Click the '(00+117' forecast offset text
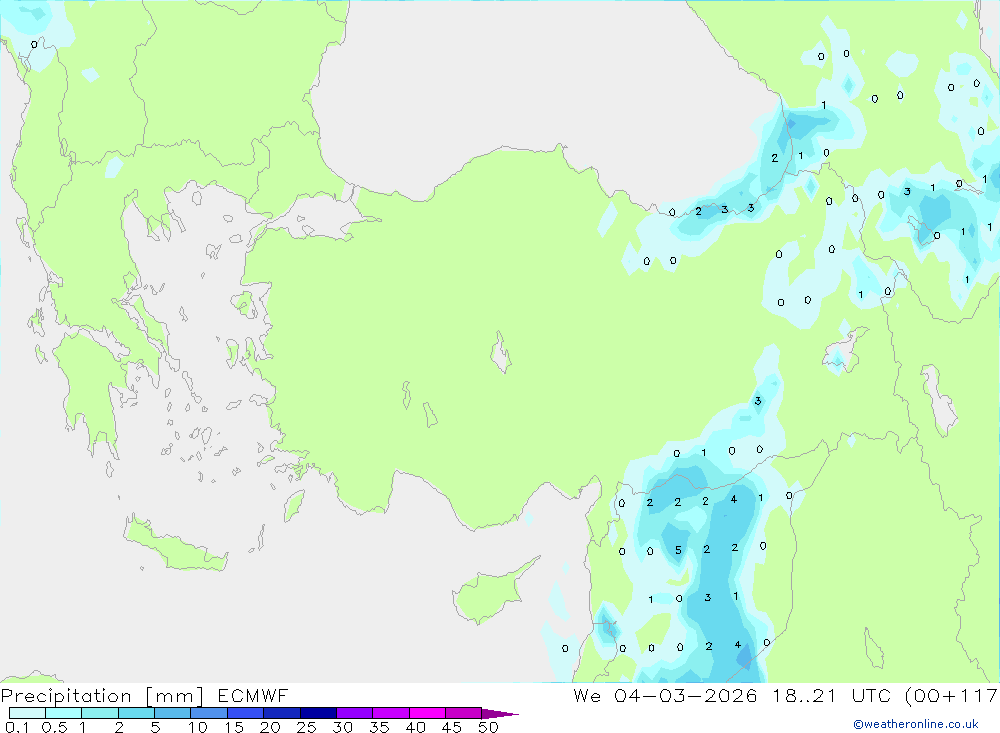The image size is (1000, 733). pos(952,695)
